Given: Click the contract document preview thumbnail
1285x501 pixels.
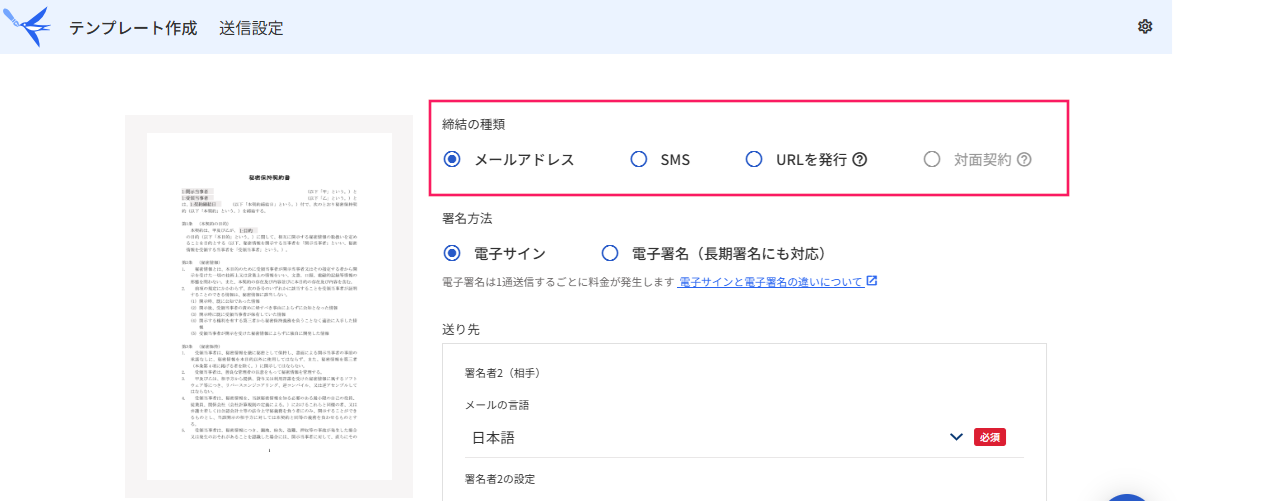Looking at the screenshot, I should pyautogui.click(x=269, y=306).
